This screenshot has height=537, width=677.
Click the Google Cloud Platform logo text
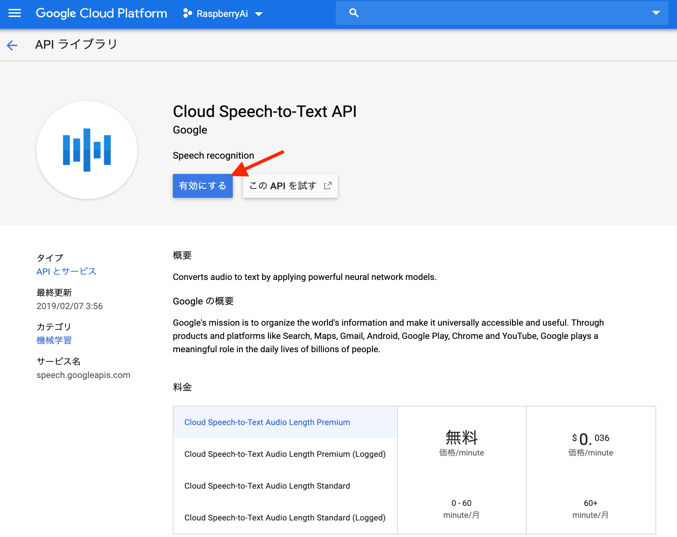(x=101, y=13)
